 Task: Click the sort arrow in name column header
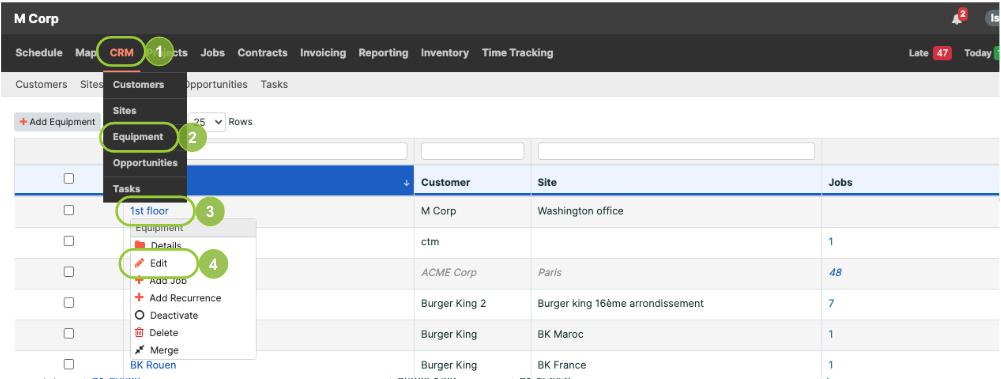tap(407, 182)
